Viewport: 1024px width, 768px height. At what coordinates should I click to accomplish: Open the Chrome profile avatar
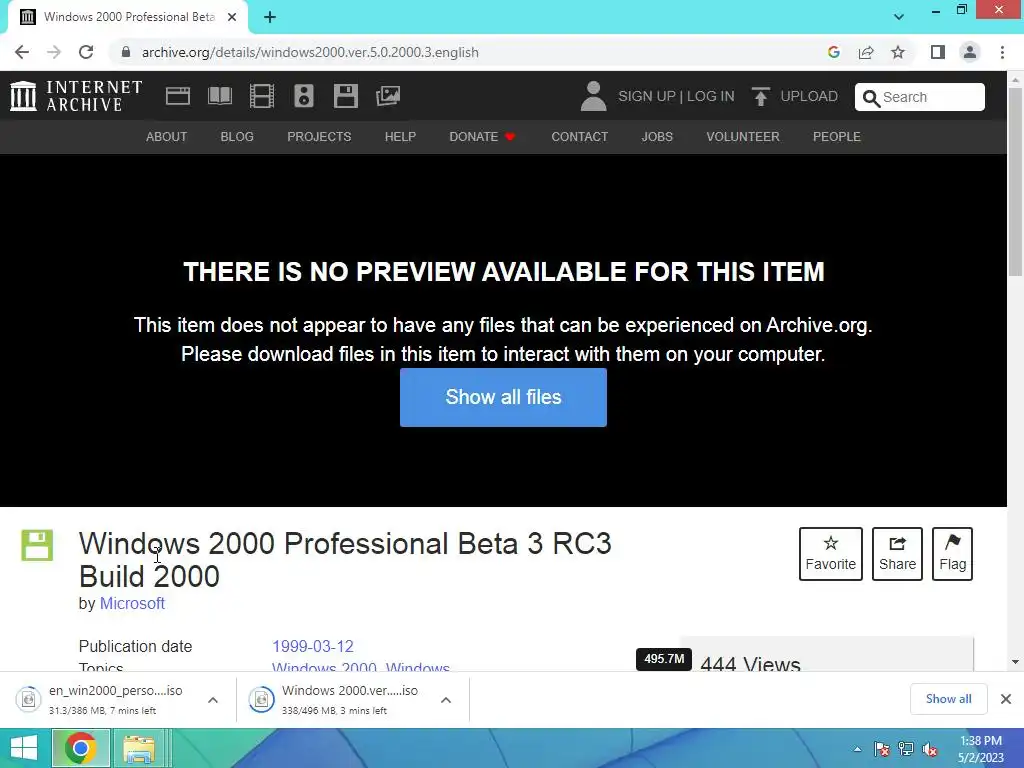[970, 52]
